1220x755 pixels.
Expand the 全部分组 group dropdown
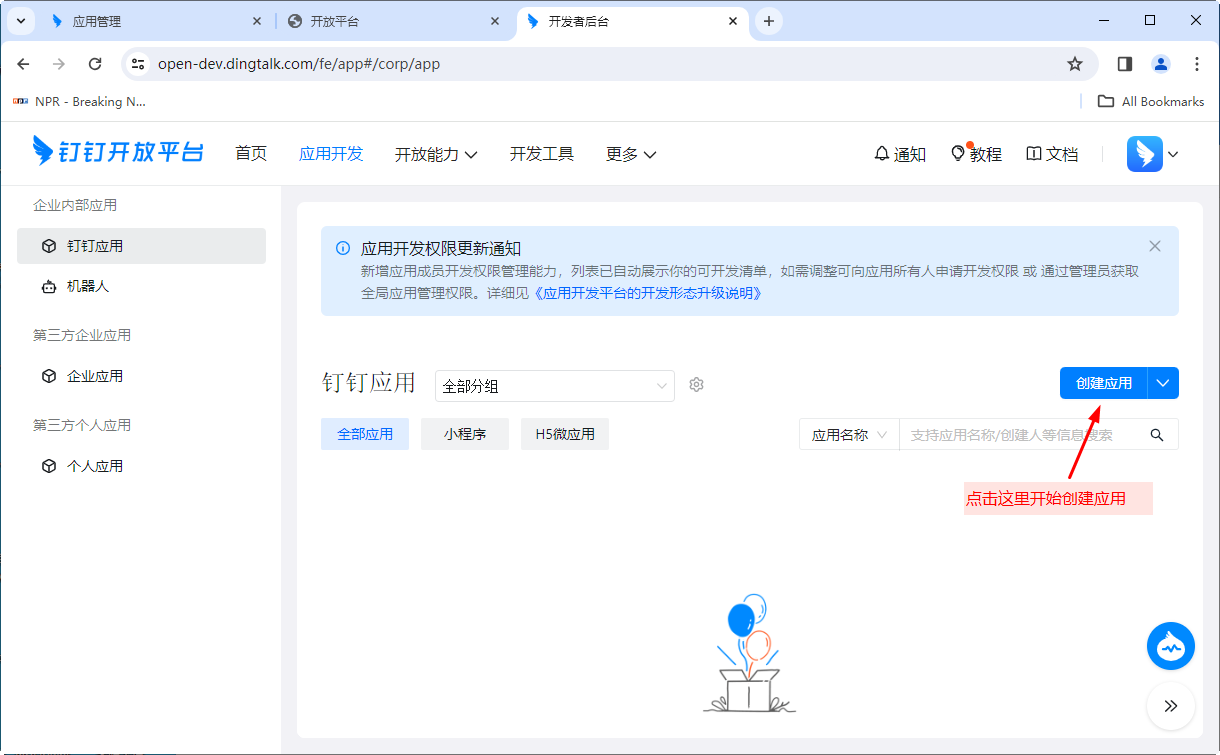tap(554, 386)
